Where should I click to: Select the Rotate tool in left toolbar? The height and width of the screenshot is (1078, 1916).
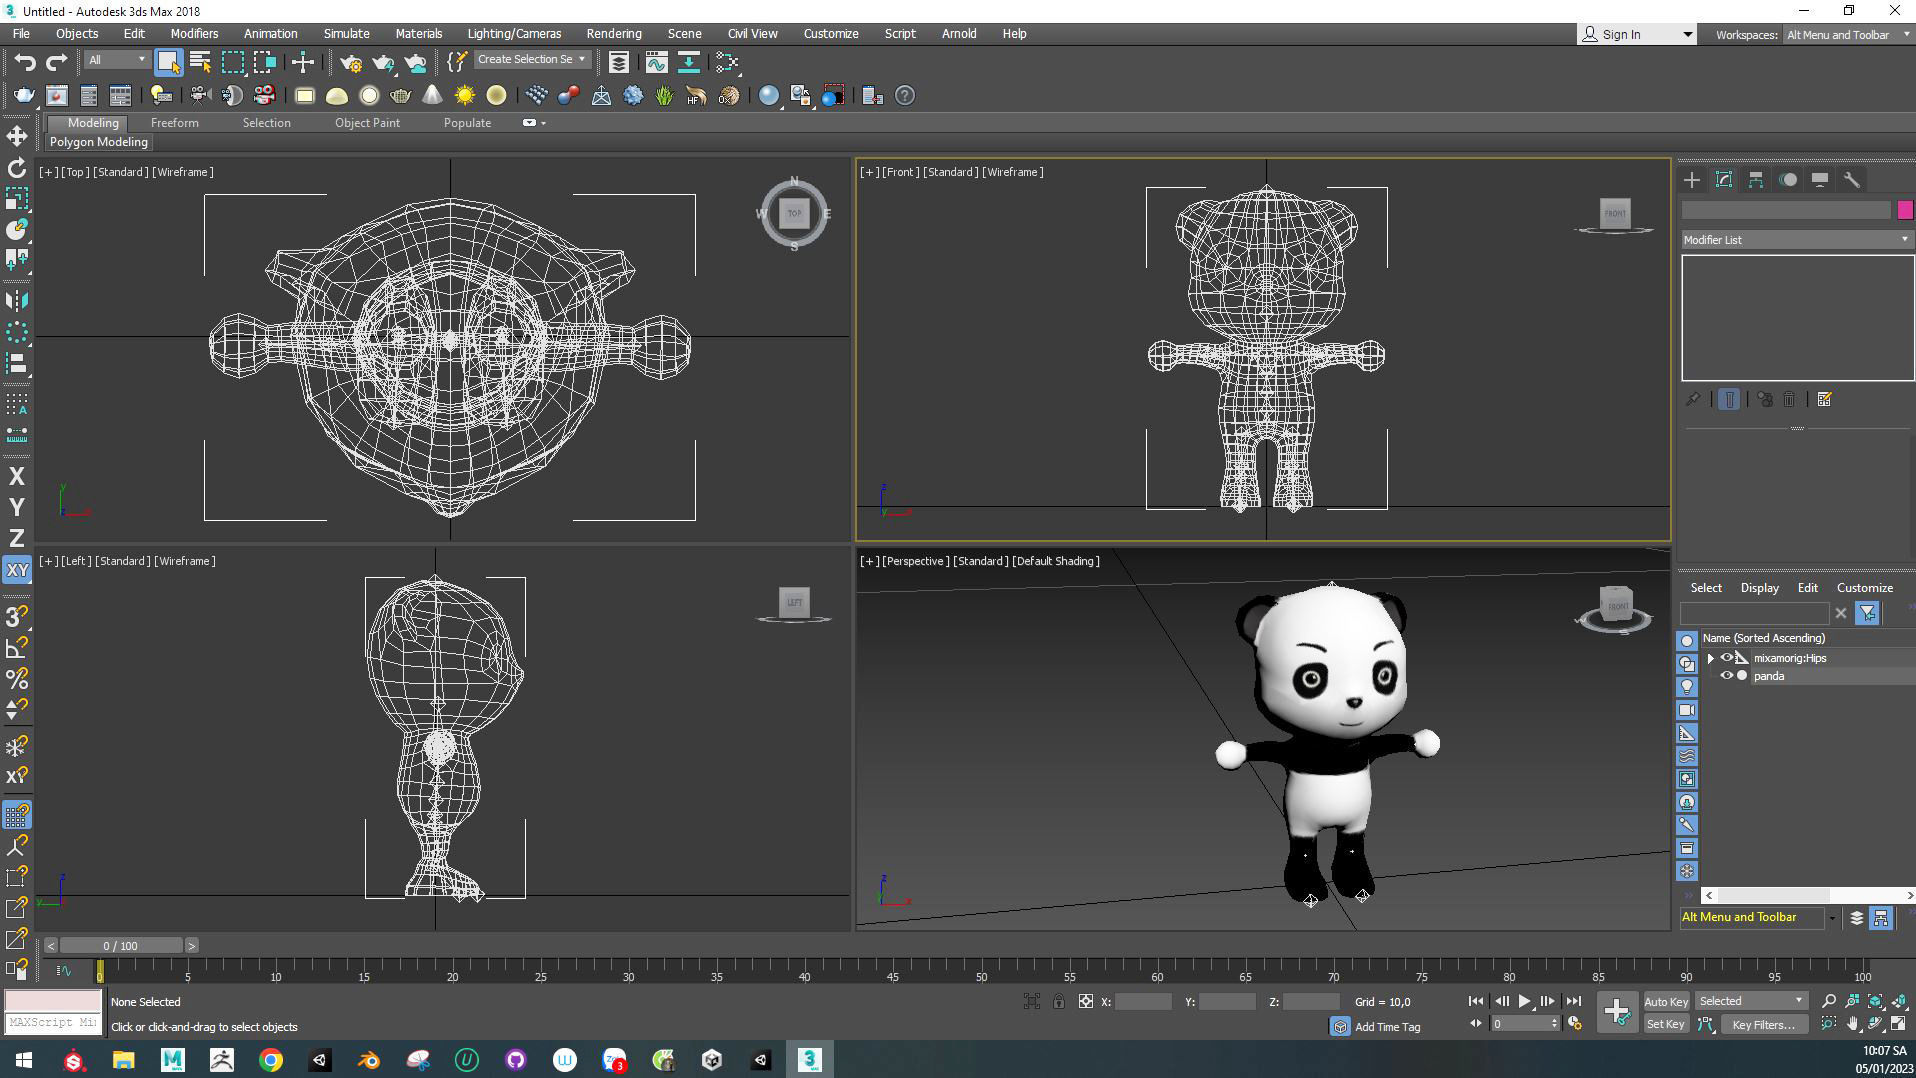tap(17, 168)
